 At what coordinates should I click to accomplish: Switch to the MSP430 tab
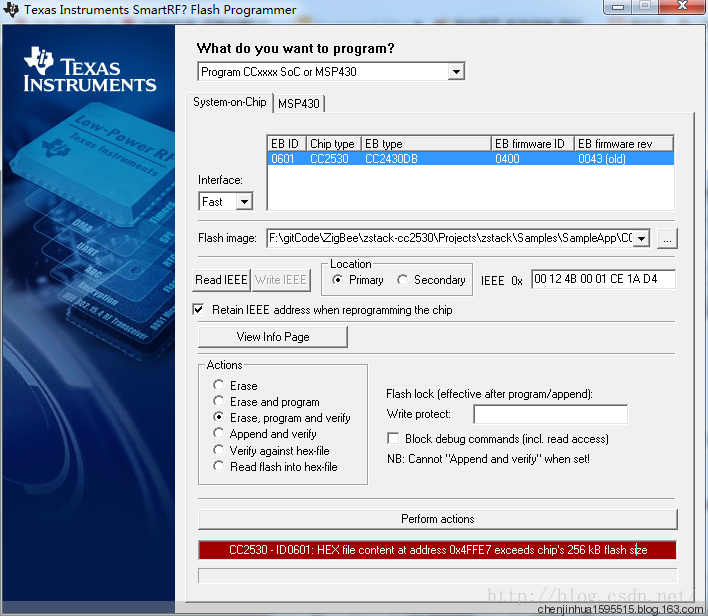click(x=299, y=104)
